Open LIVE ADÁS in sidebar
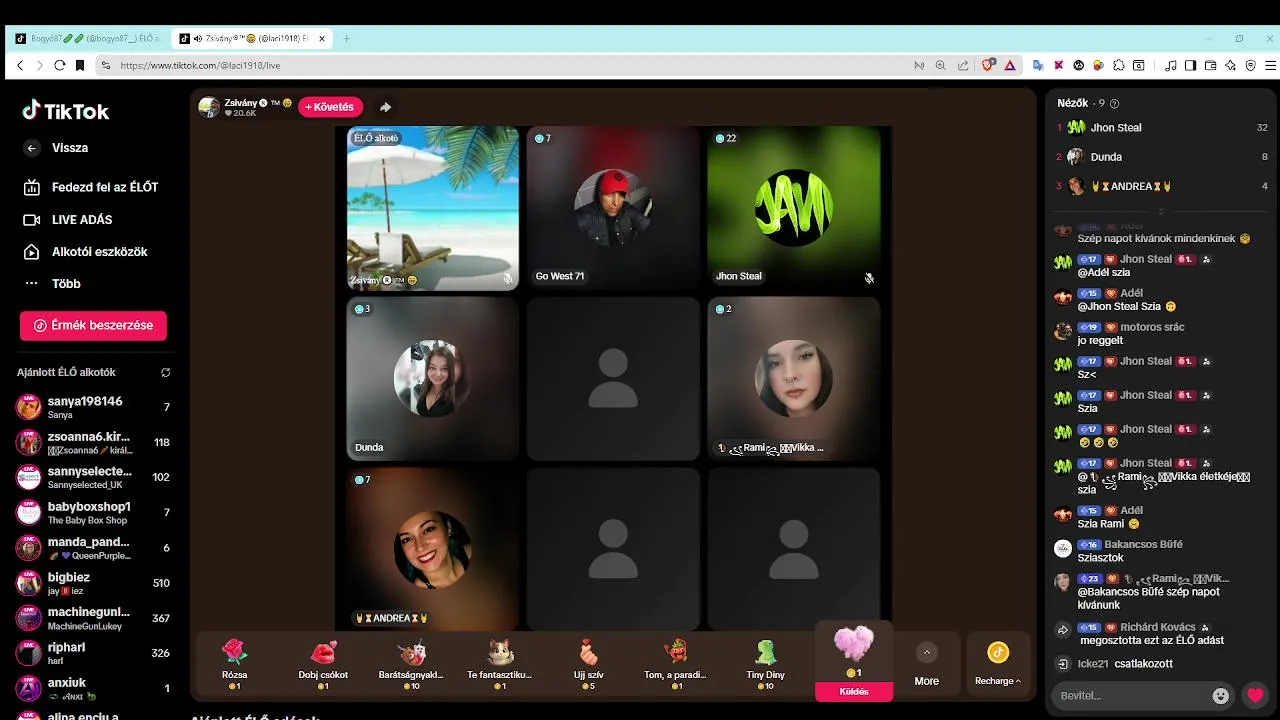The width and height of the screenshot is (1280, 720). point(68,220)
